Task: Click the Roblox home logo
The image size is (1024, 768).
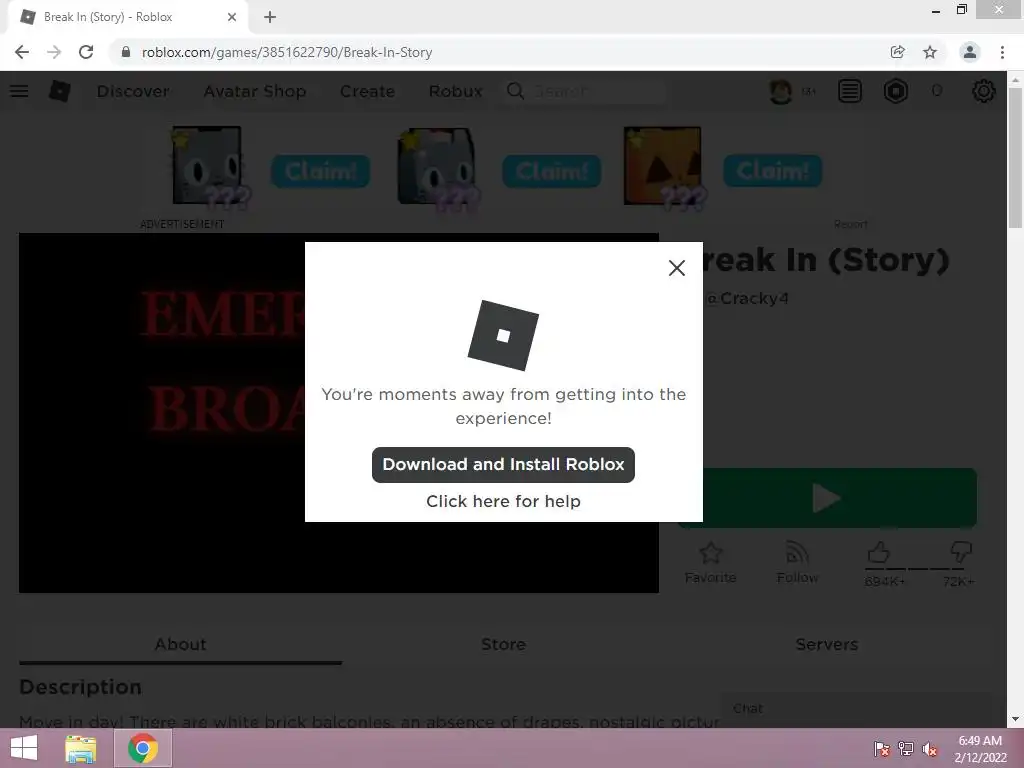Action: (x=59, y=91)
